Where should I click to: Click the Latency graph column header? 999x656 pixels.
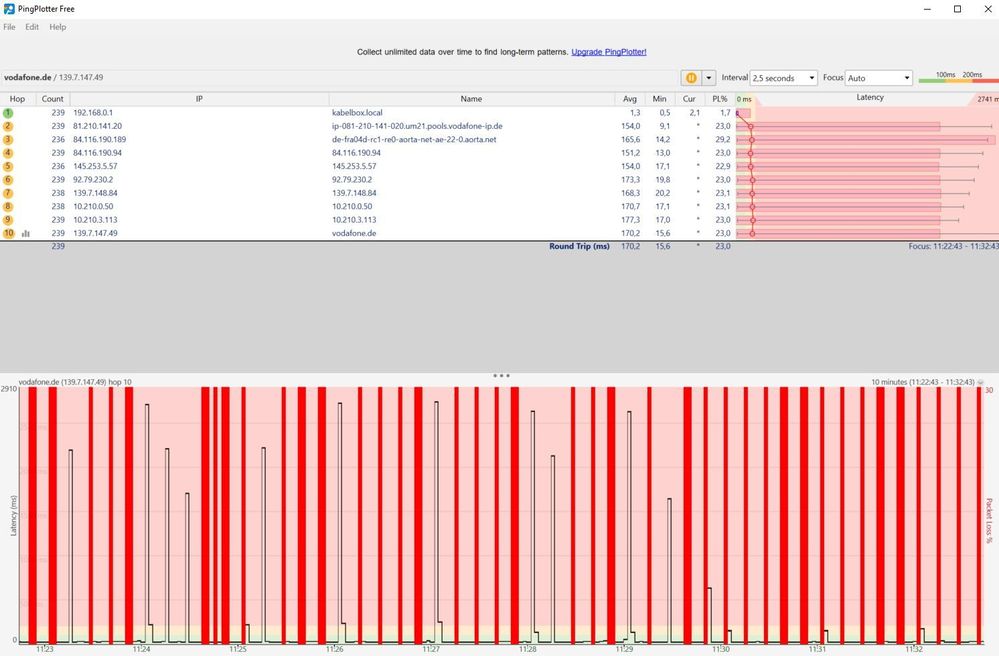(870, 97)
